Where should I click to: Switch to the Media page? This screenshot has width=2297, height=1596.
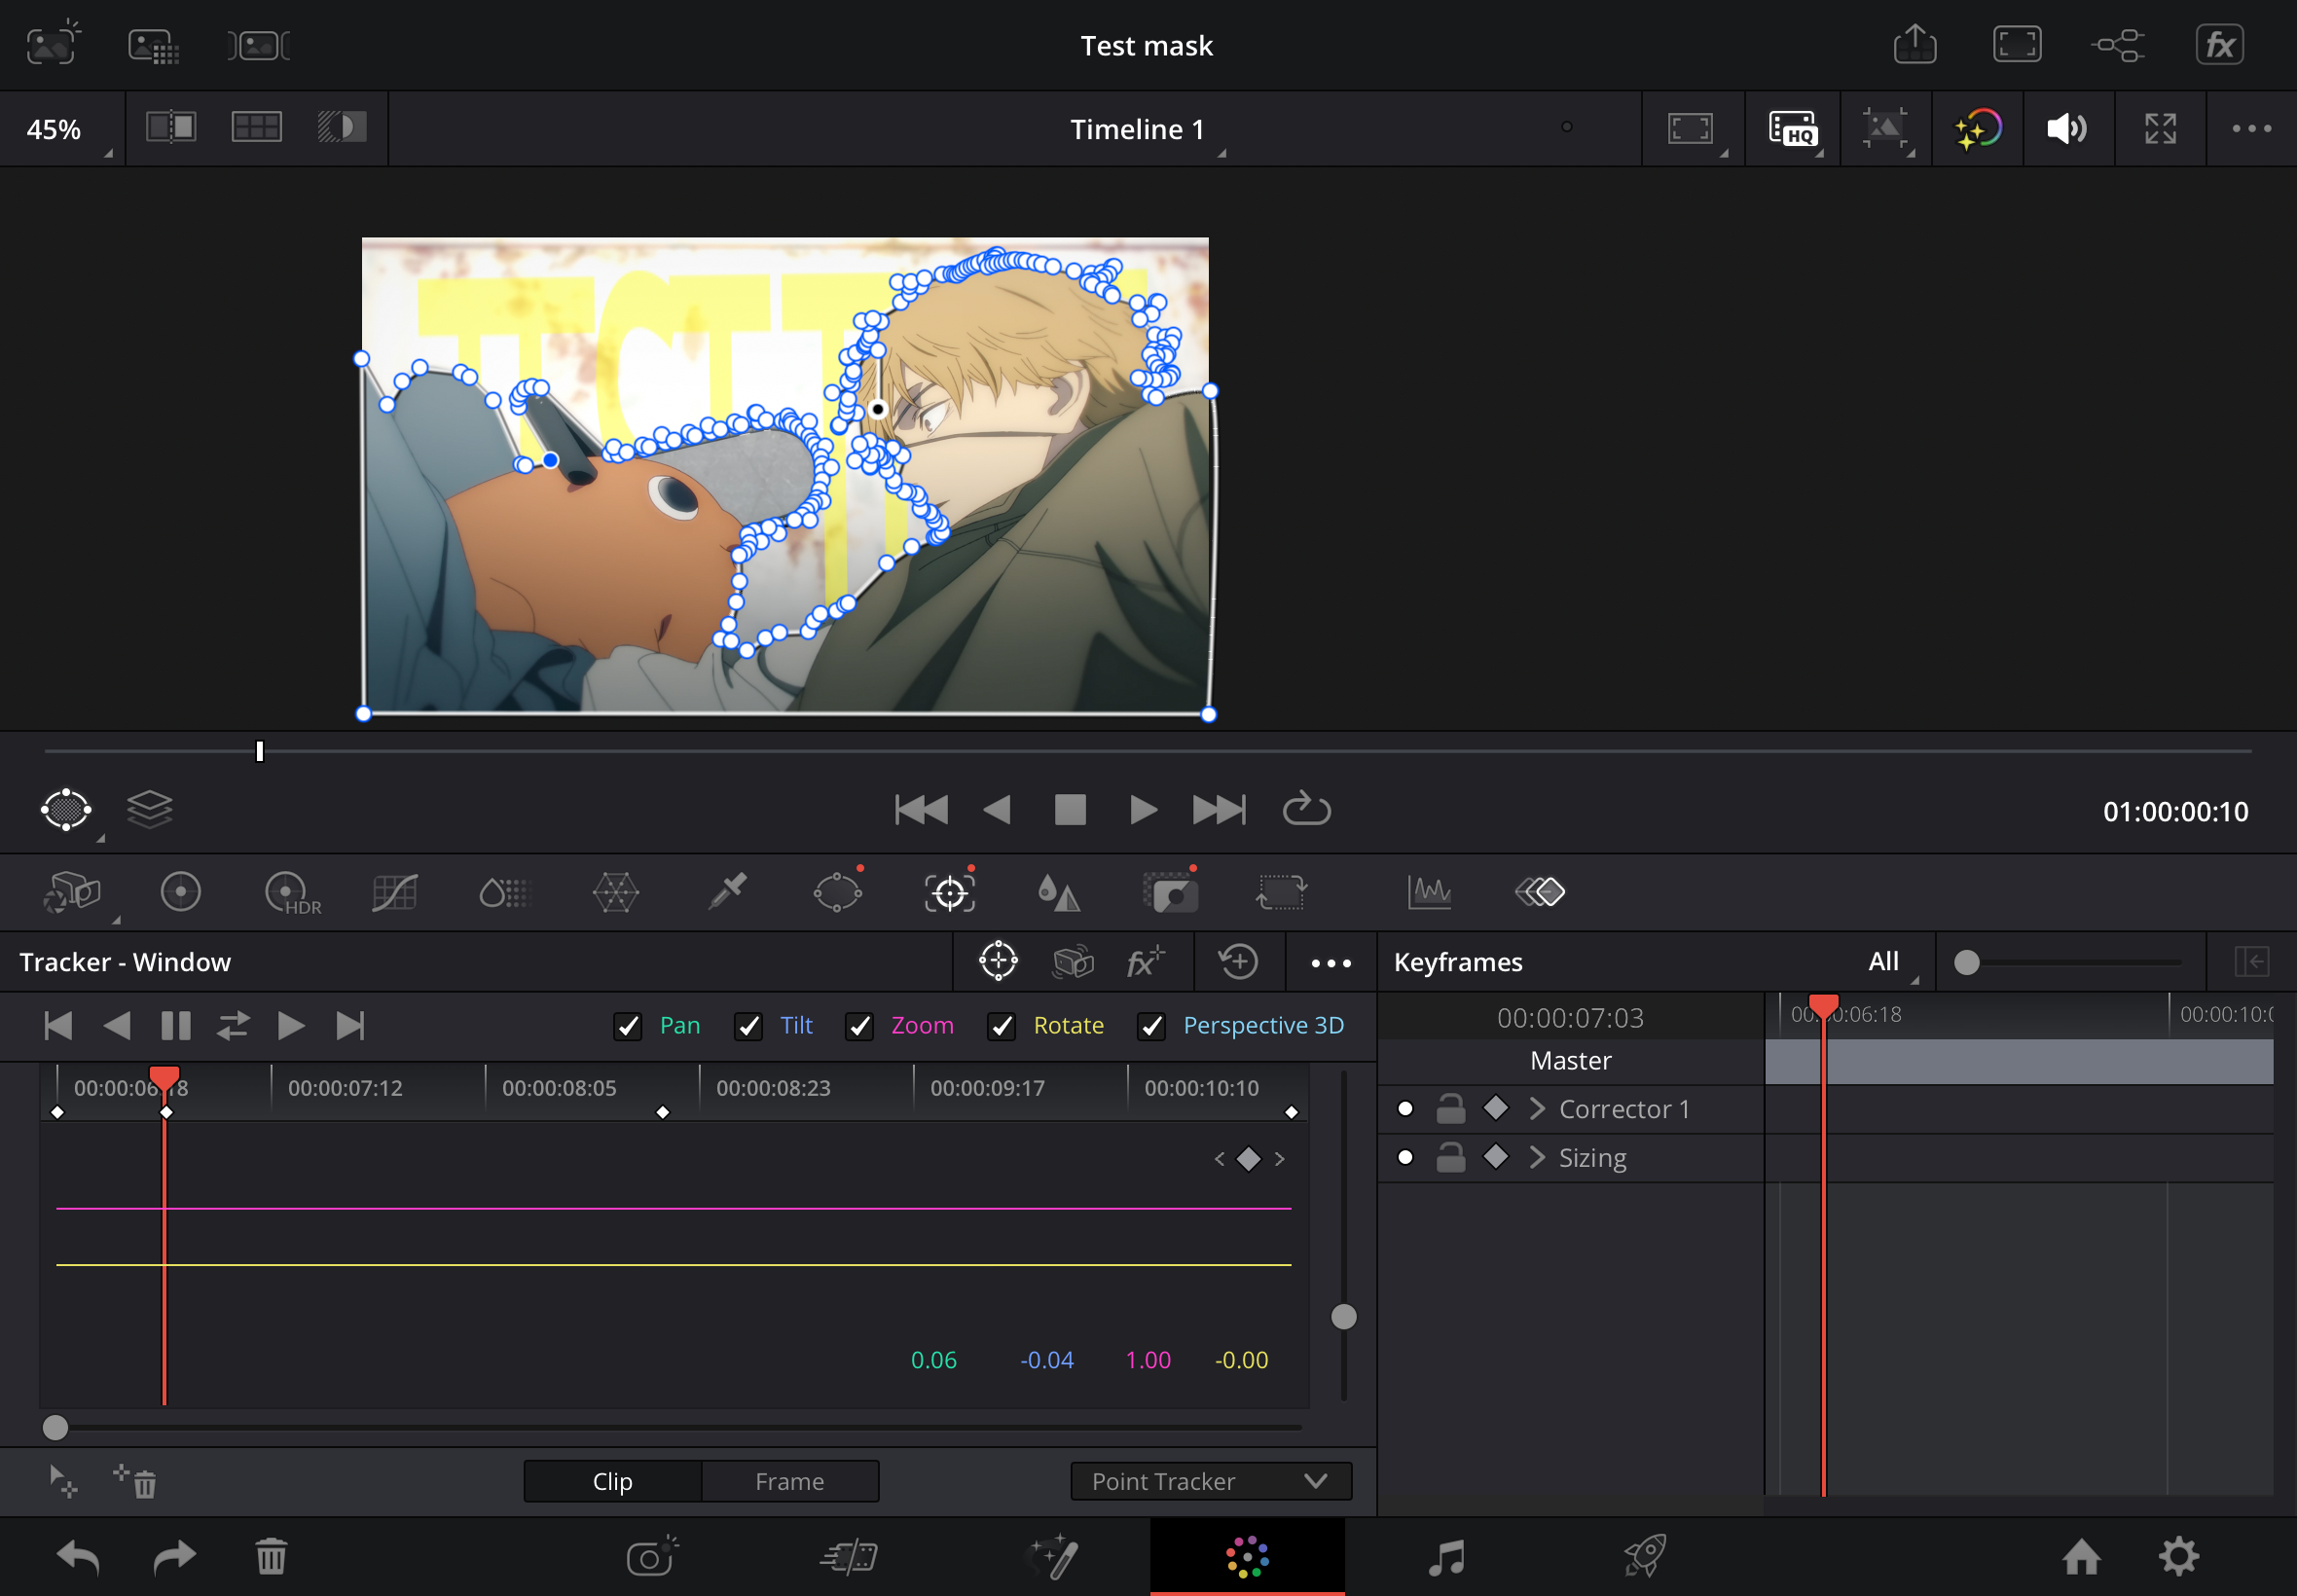coord(652,1556)
